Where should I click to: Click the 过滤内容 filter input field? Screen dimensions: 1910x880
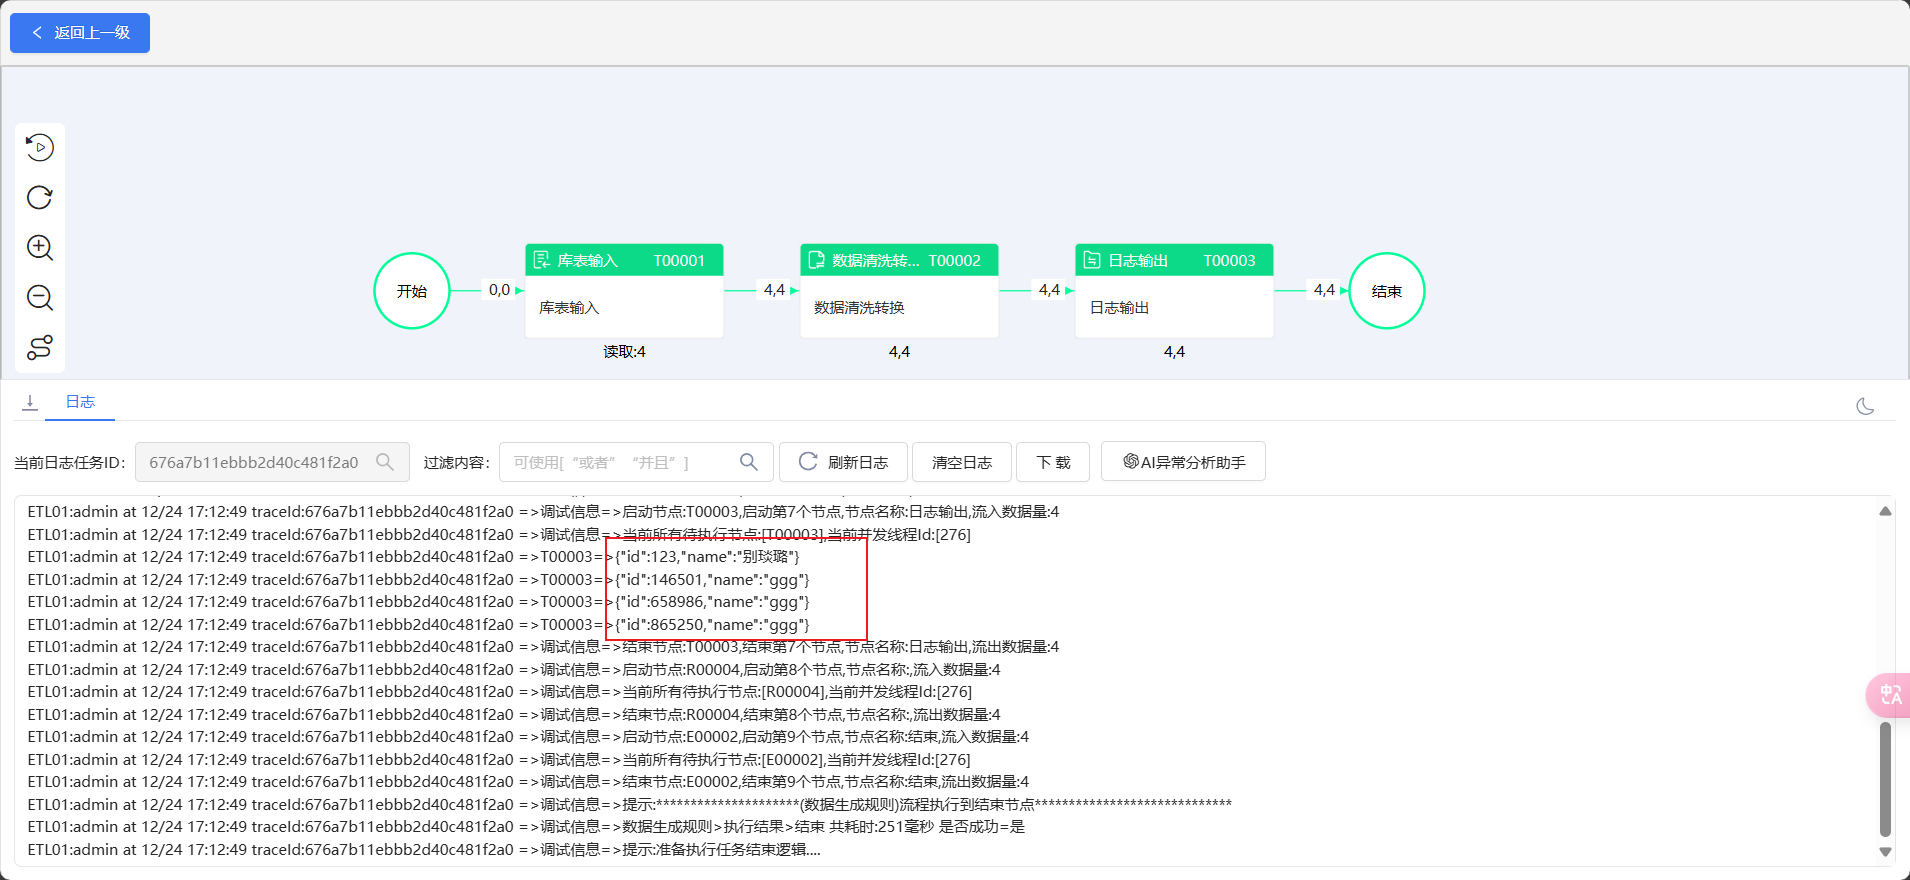[636, 462]
